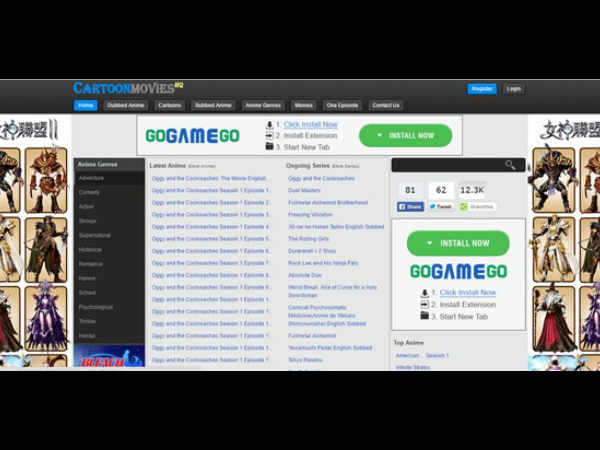Click the blue Register button

482,89
